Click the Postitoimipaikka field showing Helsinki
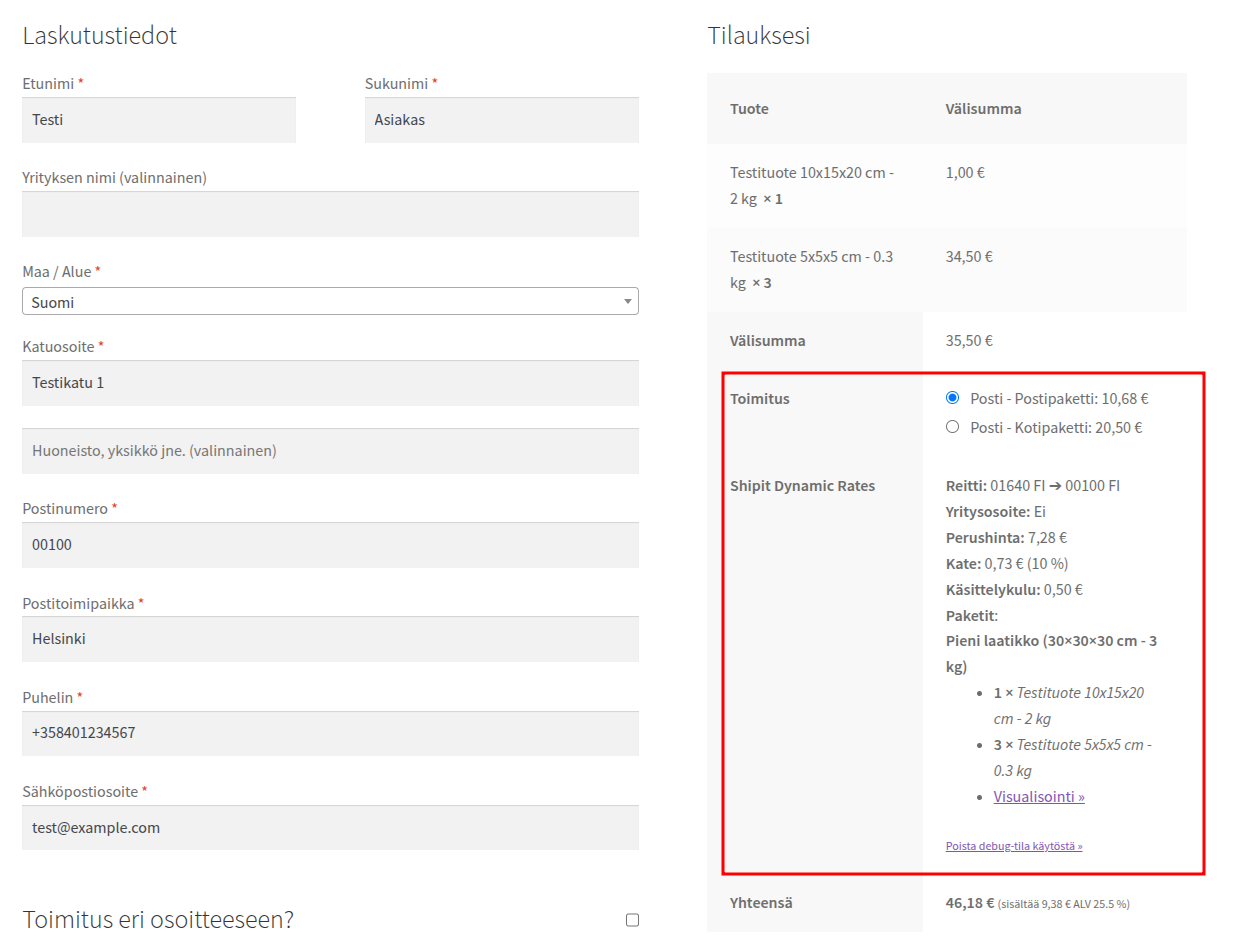This screenshot has width=1237, height=952. click(x=330, y=639)
